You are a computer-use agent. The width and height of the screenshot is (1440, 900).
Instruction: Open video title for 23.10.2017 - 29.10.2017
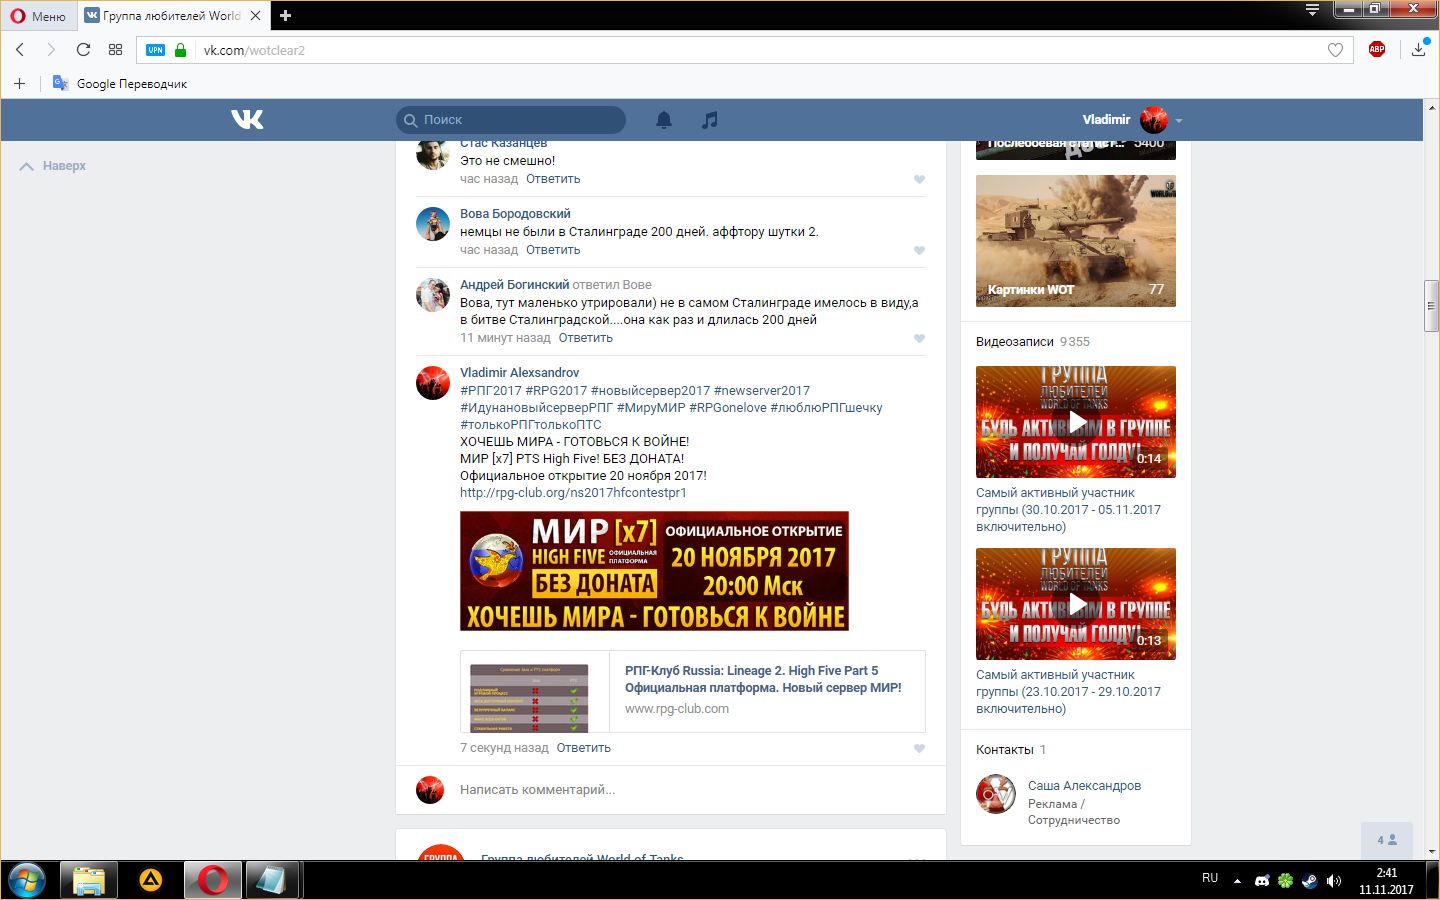pos(1068,692)
